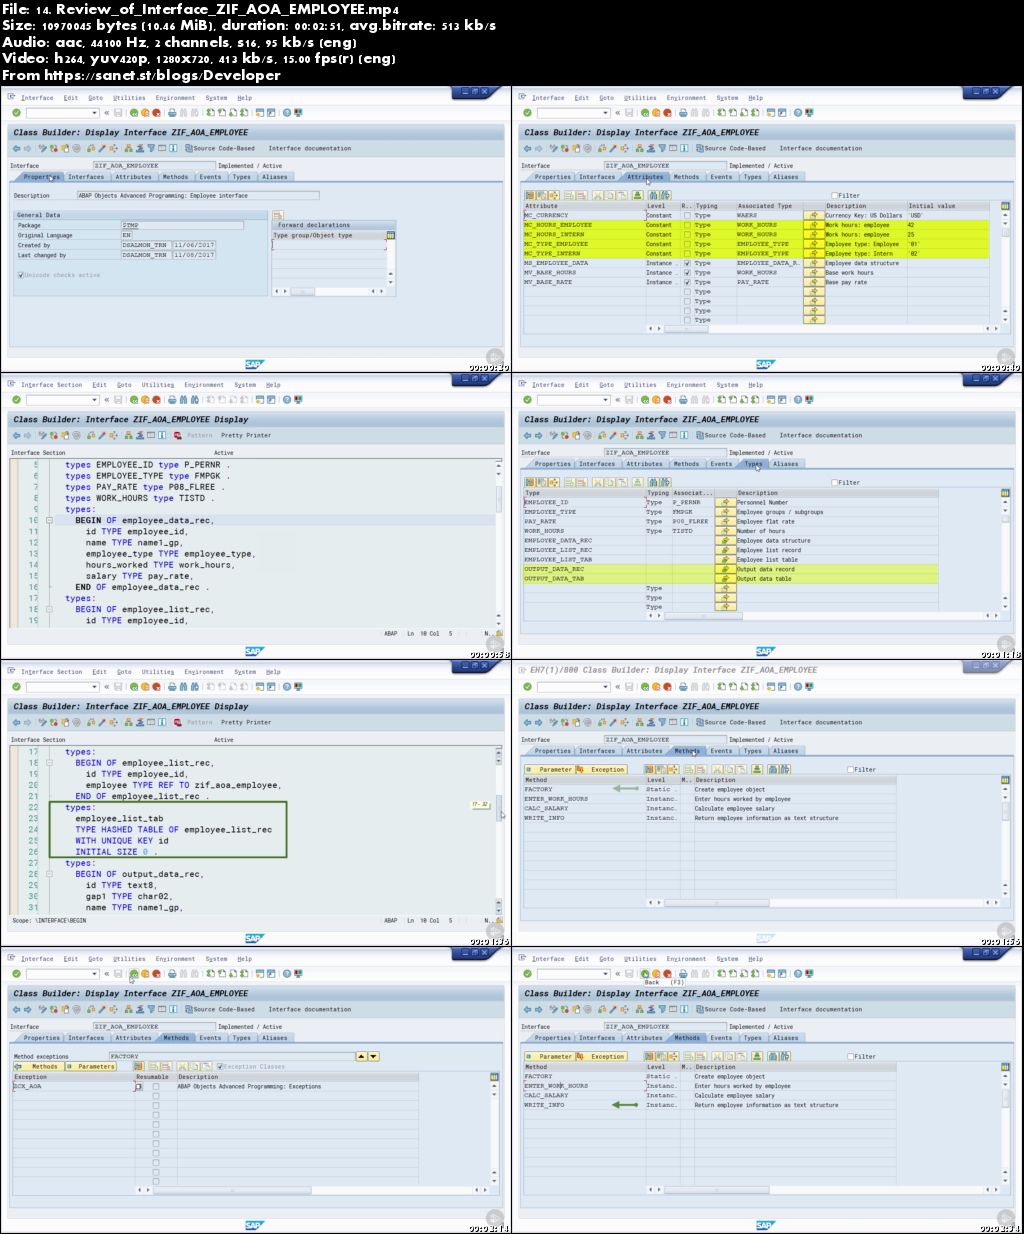The image size is (1024, 1234).
Task: Toggle the Resumable checkbox in the ZCX_AOA row
Action: 156,1086
